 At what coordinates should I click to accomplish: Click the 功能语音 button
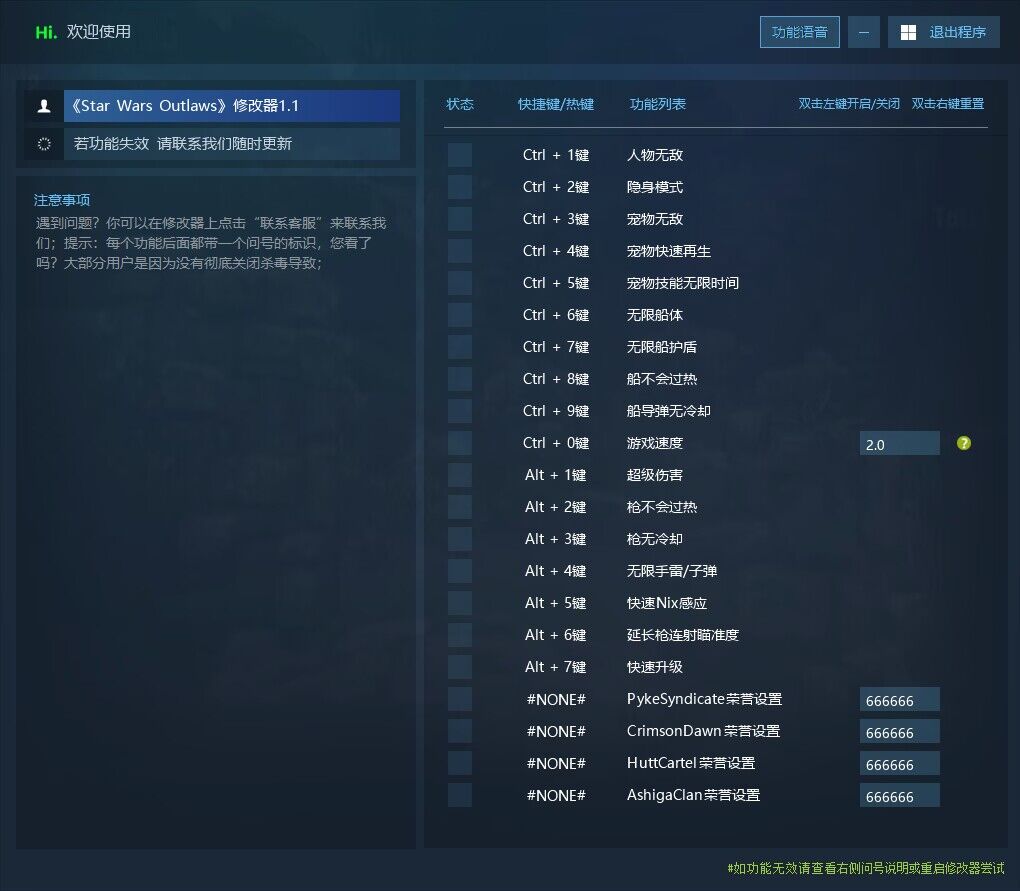[x=799, y=32]
